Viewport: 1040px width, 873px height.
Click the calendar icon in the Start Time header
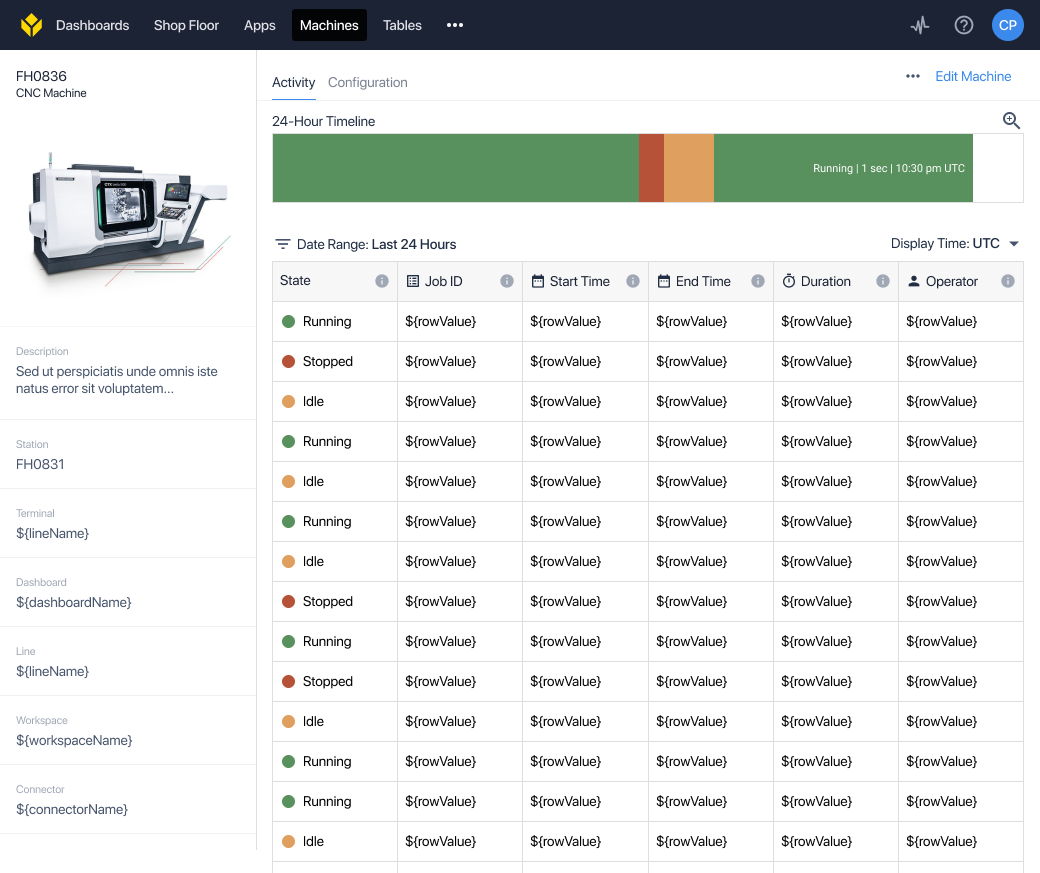tap(538, 281)
